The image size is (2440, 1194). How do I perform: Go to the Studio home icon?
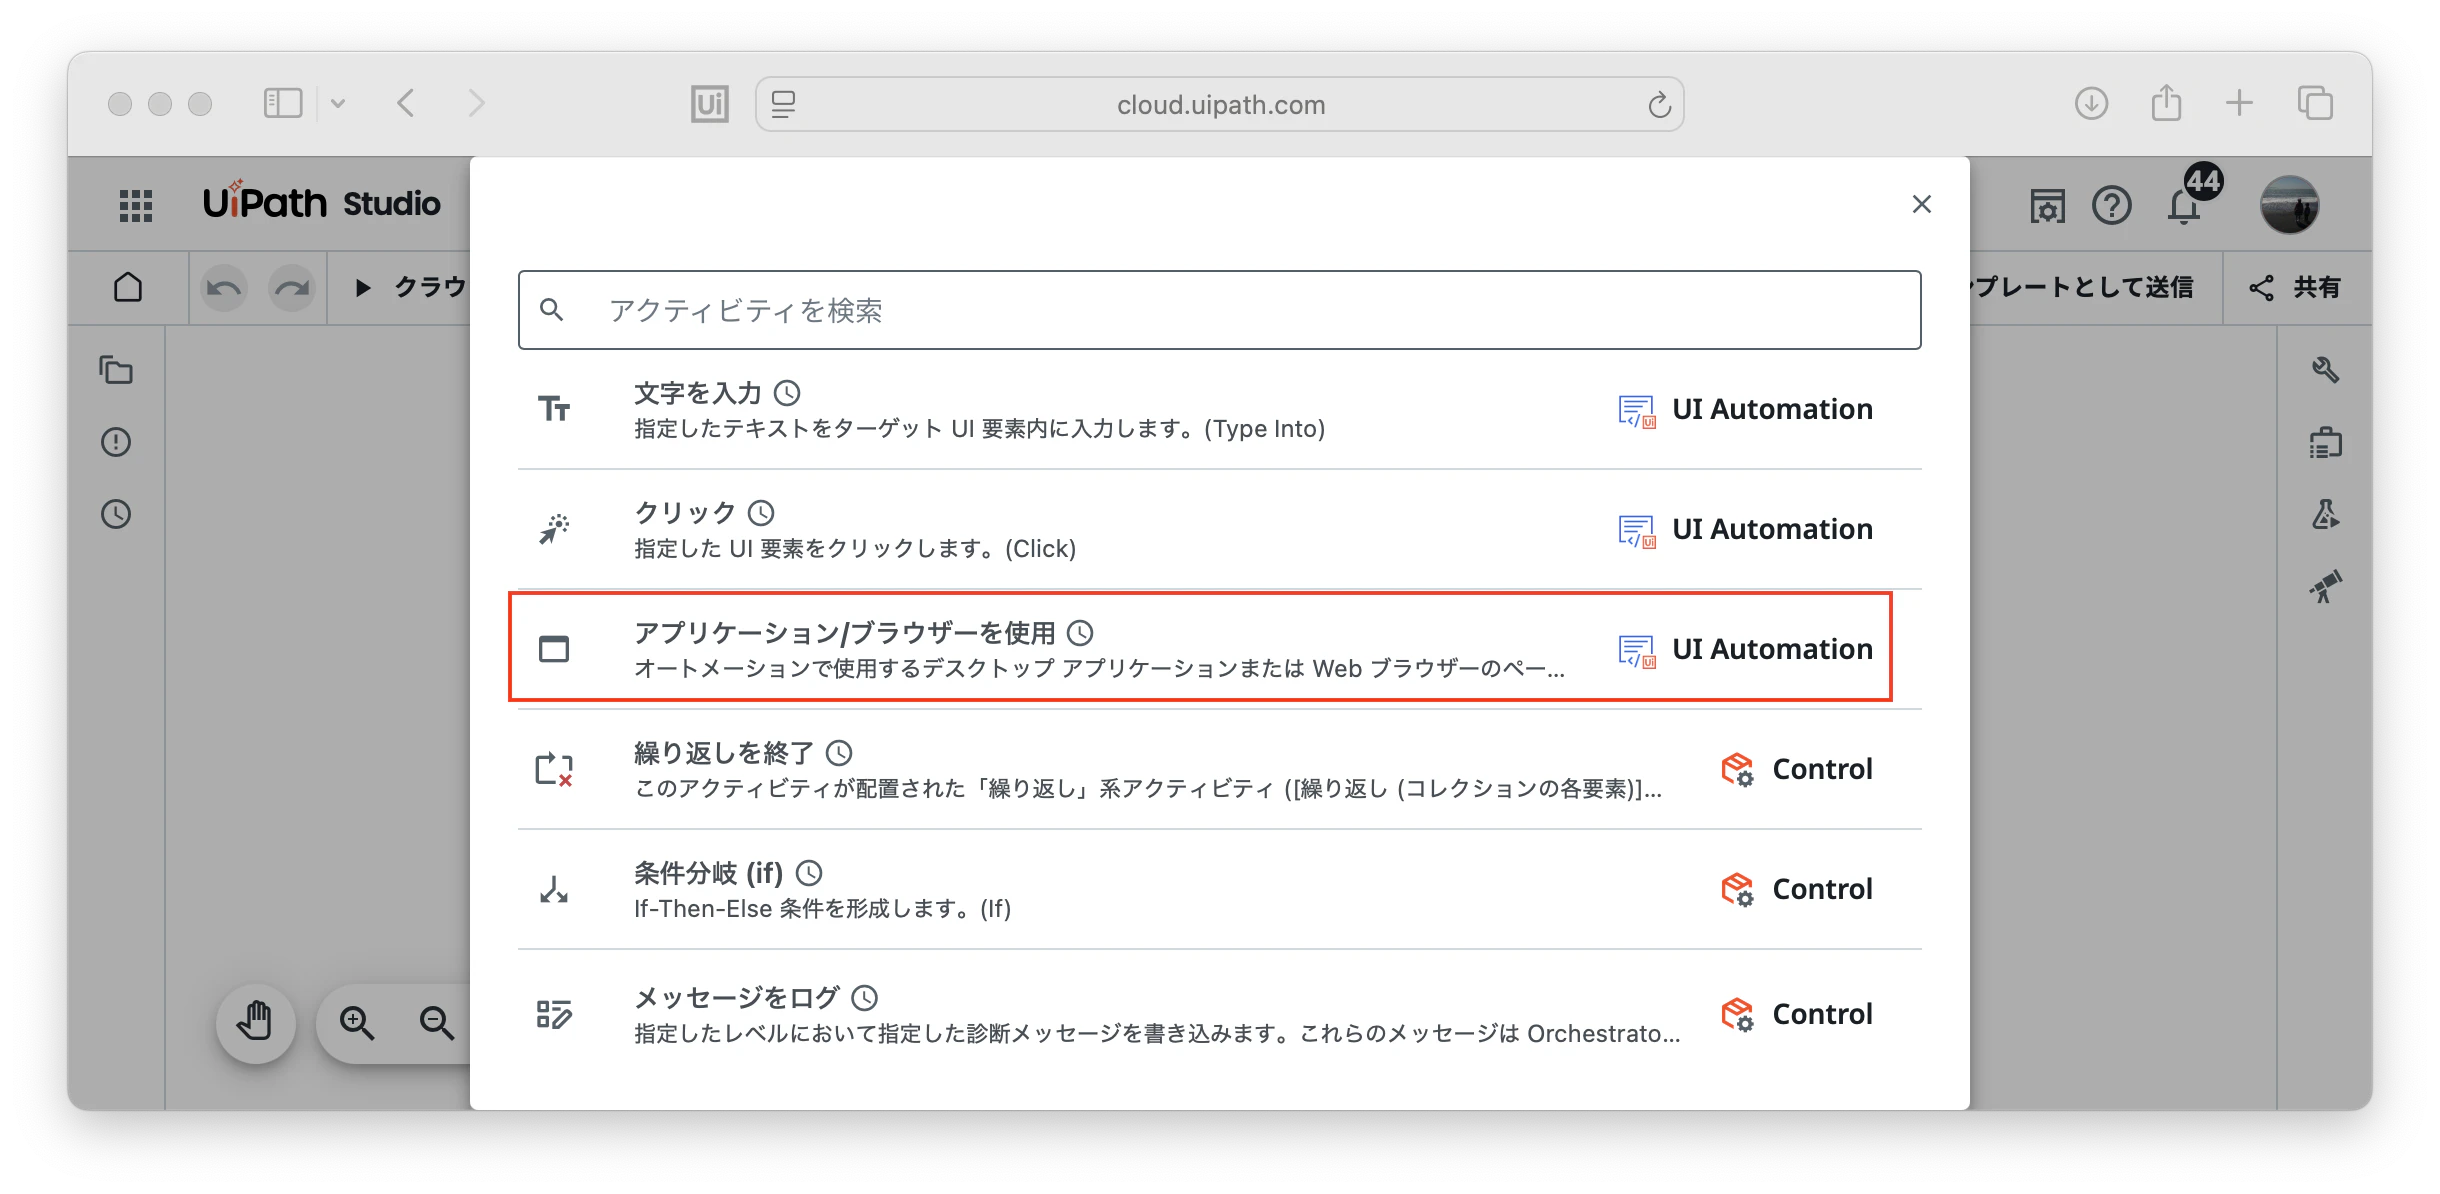click(x=128, y=288)
